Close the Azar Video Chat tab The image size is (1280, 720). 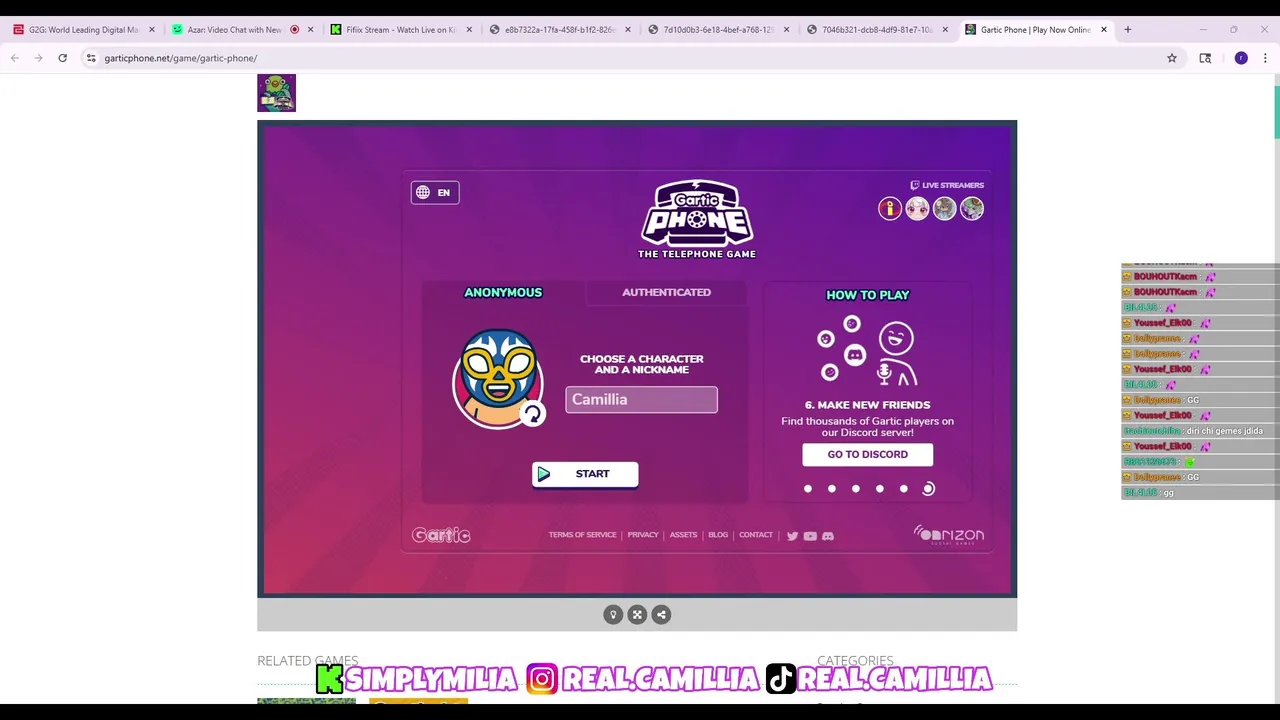(x=310, y=30)
